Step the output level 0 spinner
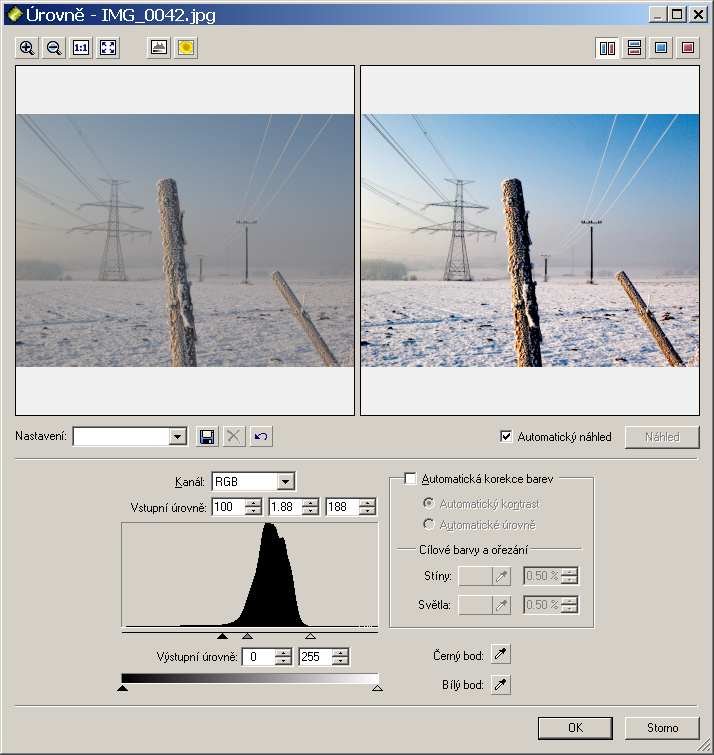Viewport: 714px width, 755px height. 284,657
